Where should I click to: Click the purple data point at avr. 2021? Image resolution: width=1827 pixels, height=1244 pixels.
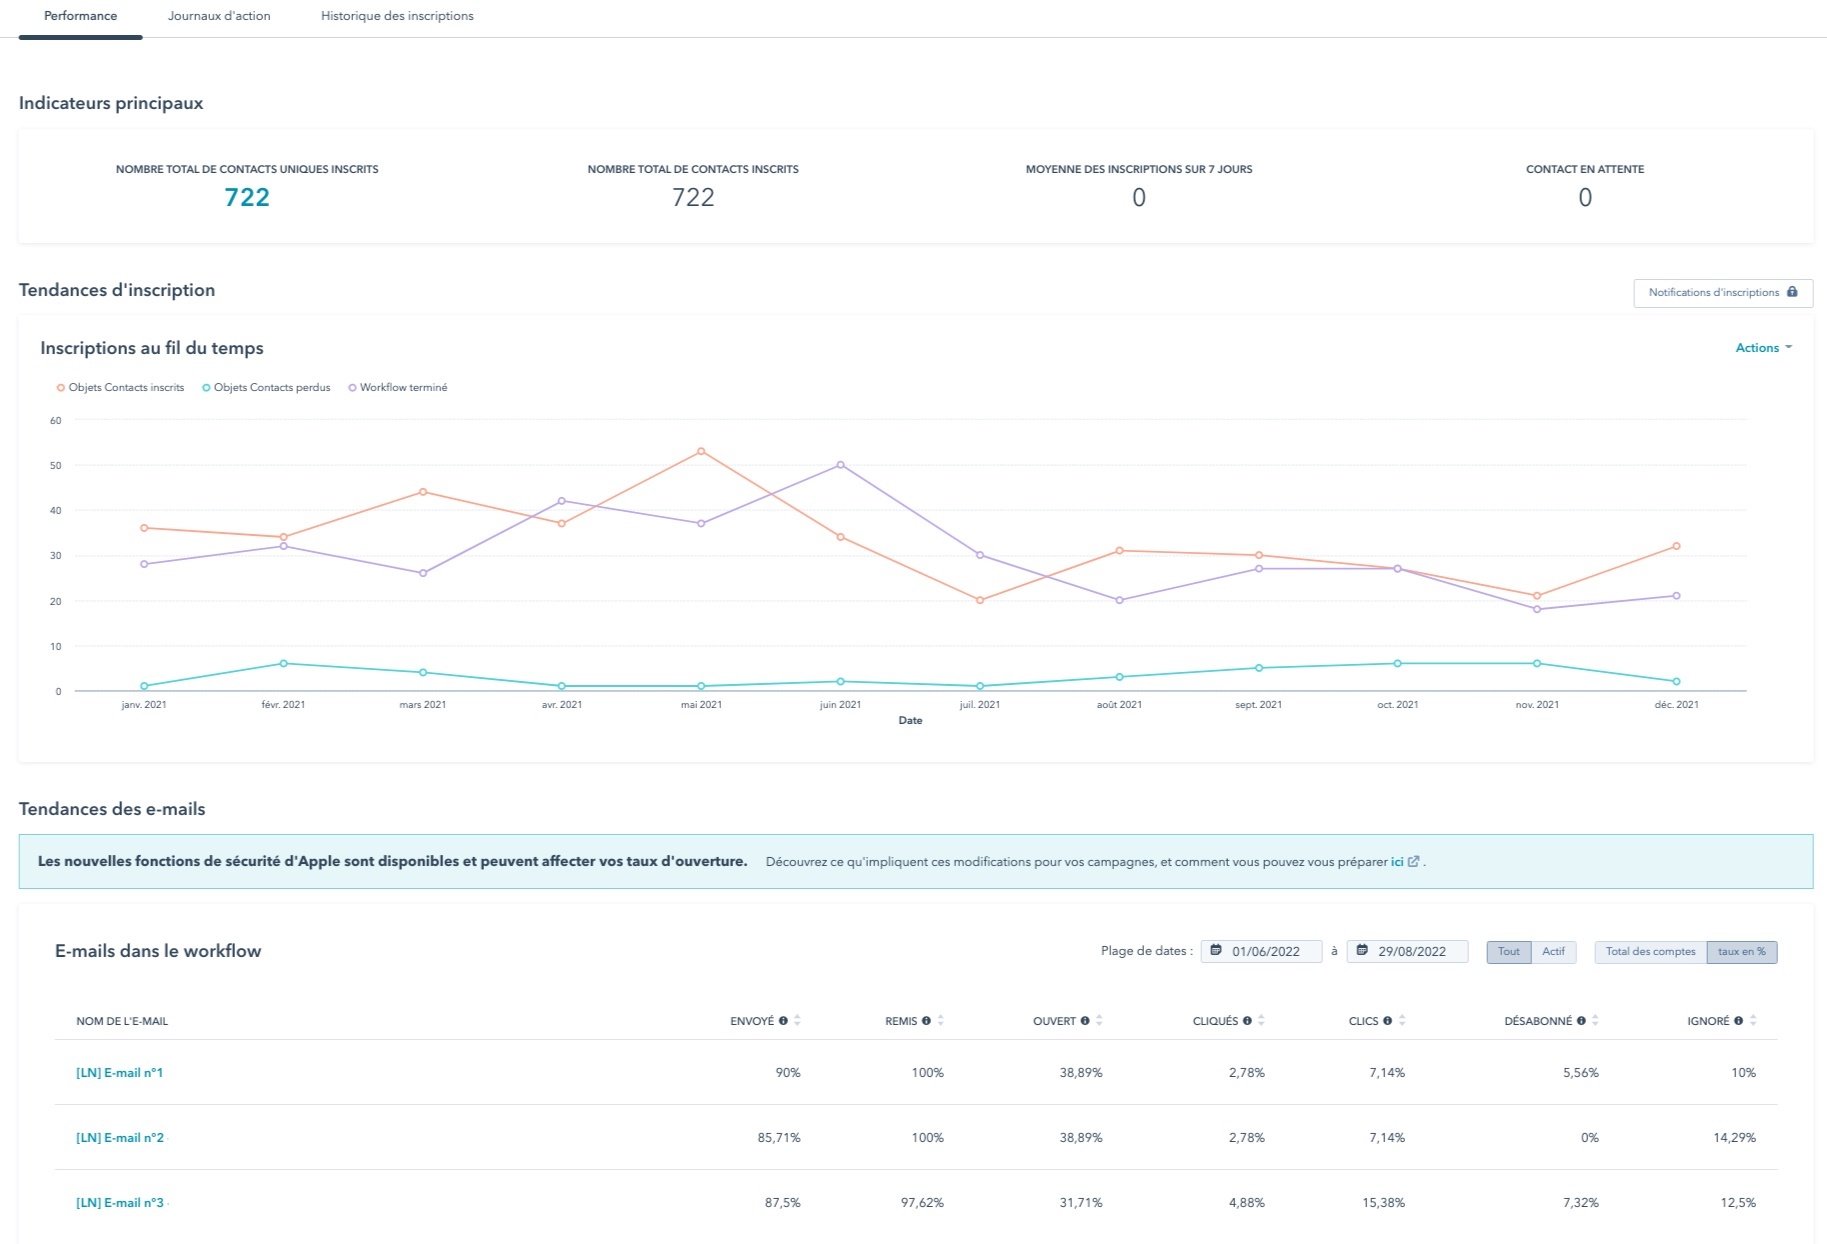[x=561, y=501]
